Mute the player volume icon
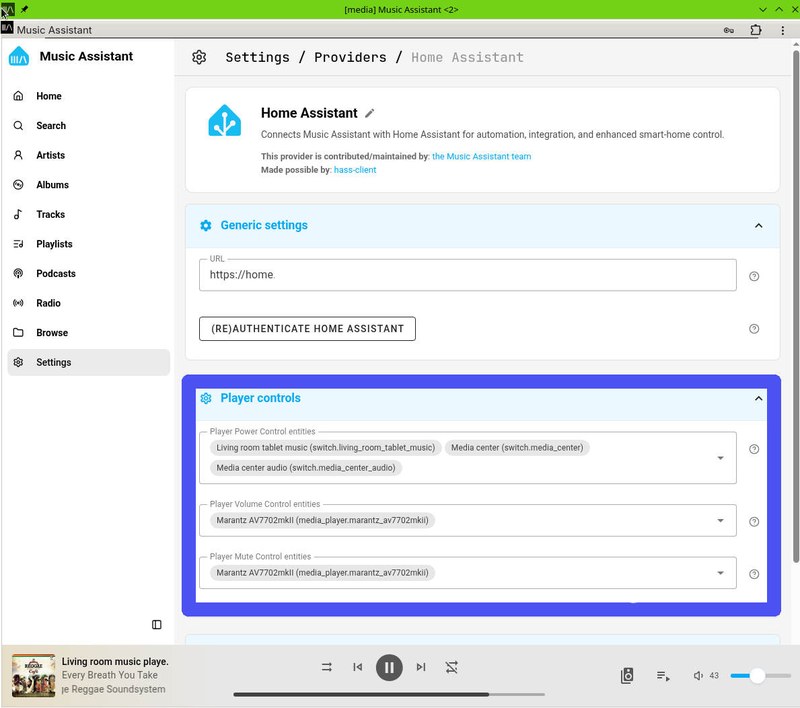The width and height of the screenshot is (800, 708). pos(698,676)
